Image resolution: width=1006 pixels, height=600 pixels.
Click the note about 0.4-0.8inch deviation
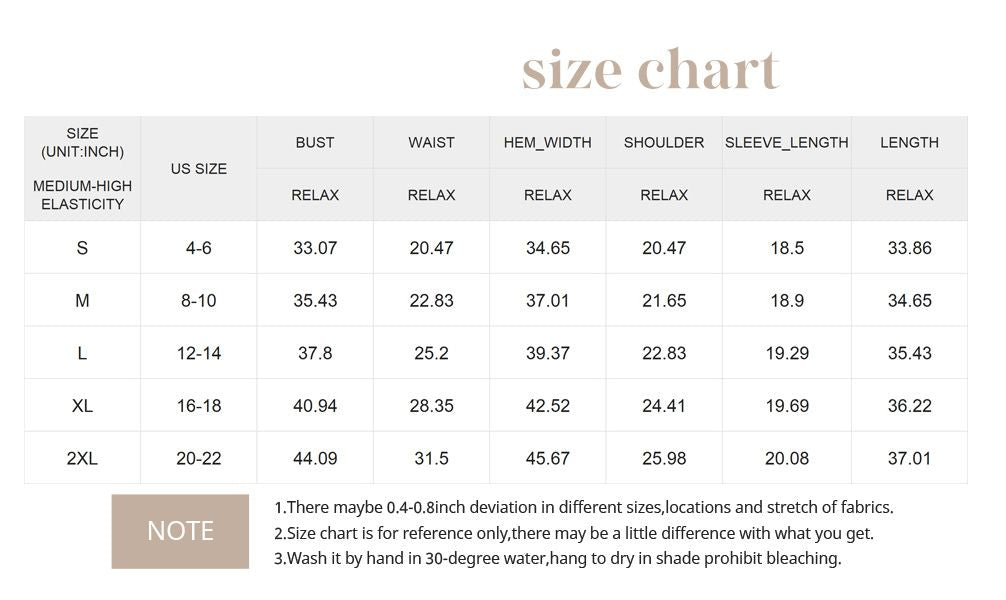584,508
